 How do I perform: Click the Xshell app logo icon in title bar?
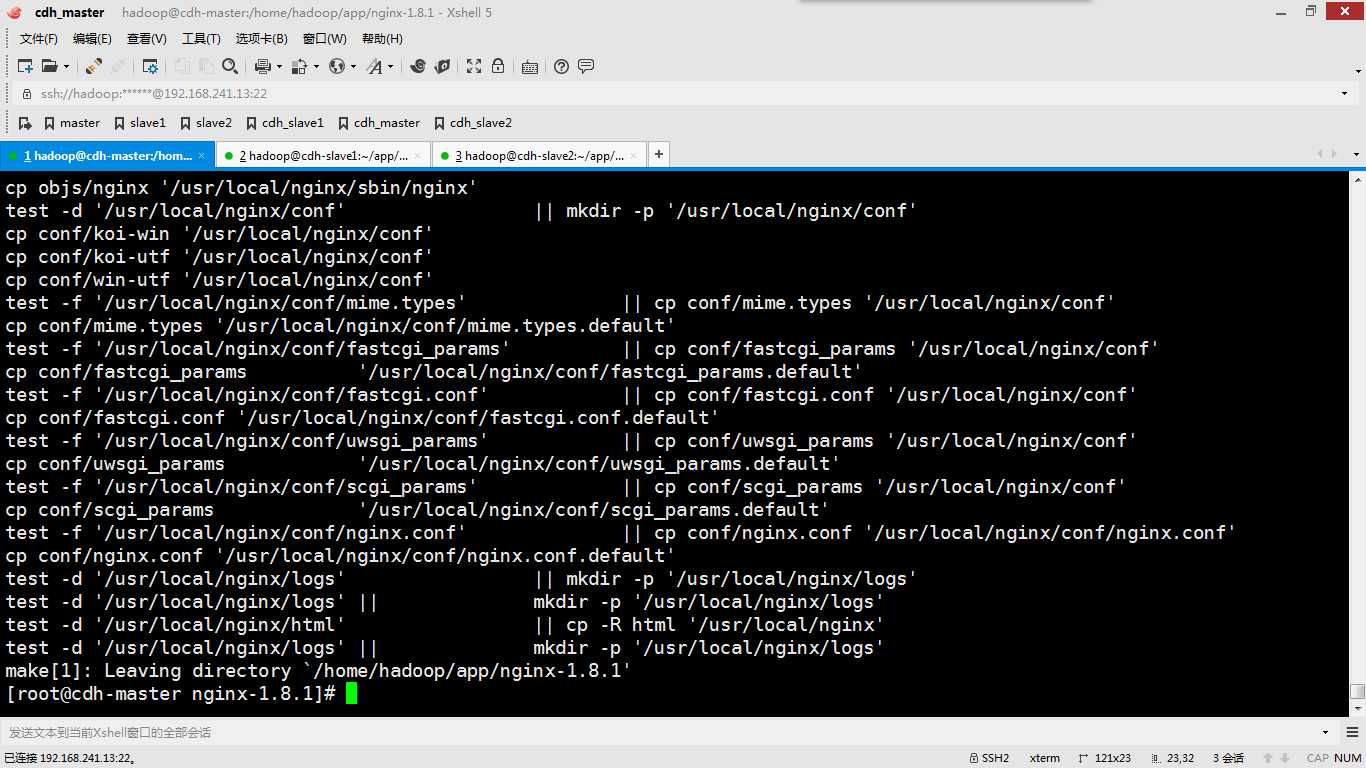tap(12, 13)
